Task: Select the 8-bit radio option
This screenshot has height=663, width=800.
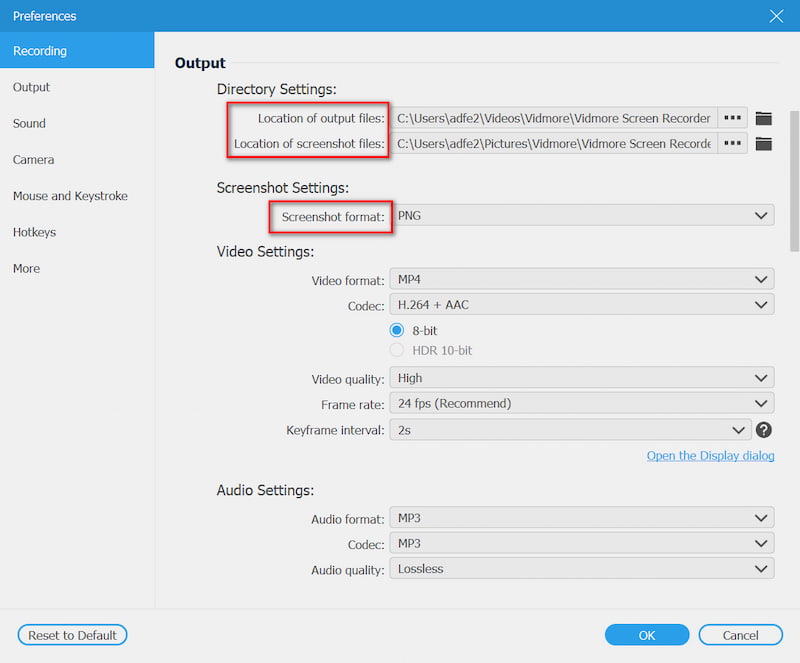Action: click(x=397, y=330)
